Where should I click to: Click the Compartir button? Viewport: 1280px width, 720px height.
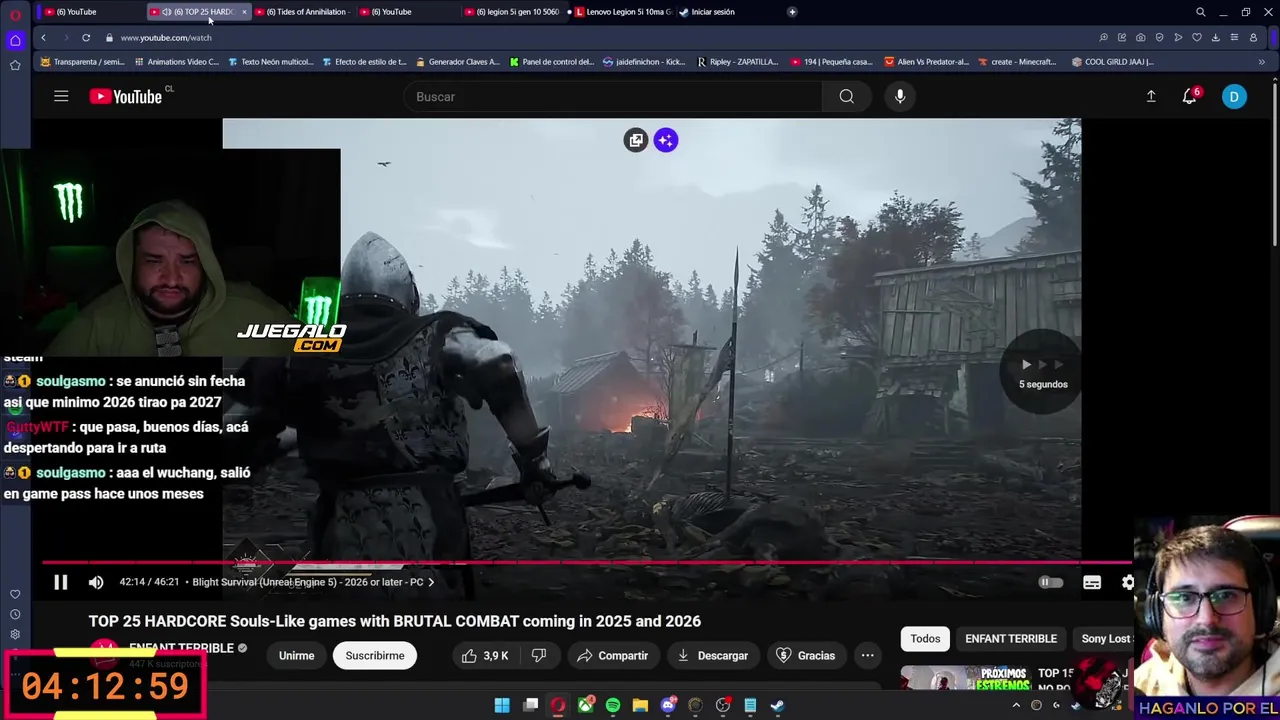pos(613,655)
